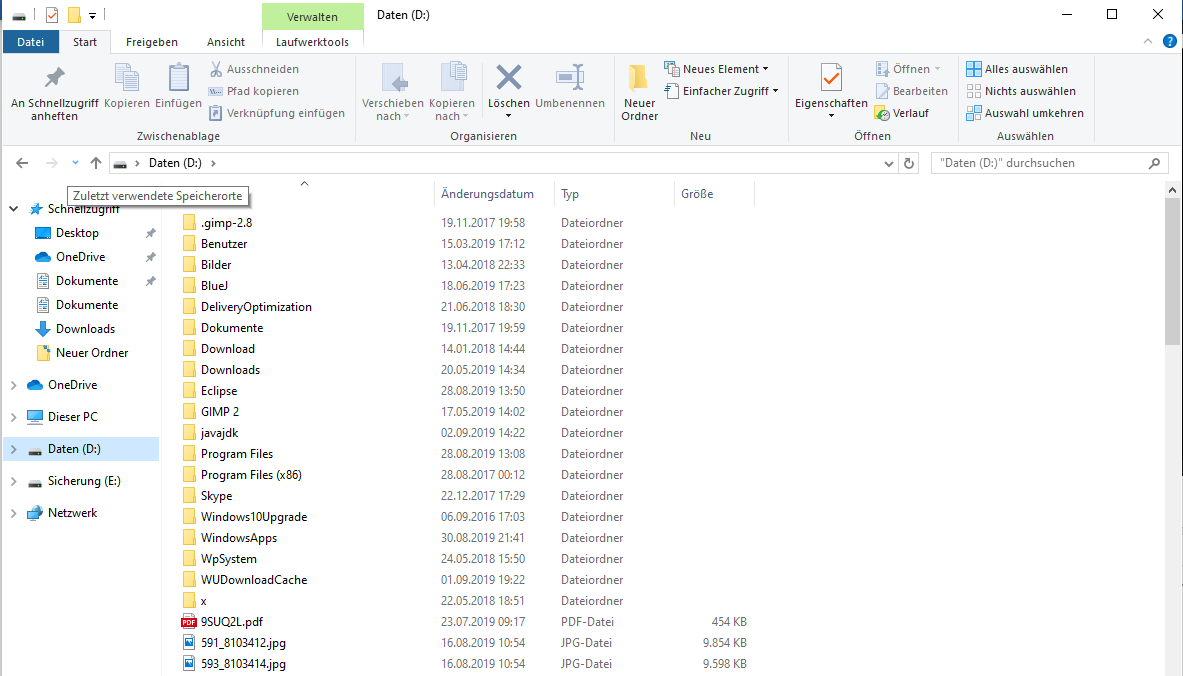
Task: Collapse the ribbon with the chevron
Action: coord(1148,41)
